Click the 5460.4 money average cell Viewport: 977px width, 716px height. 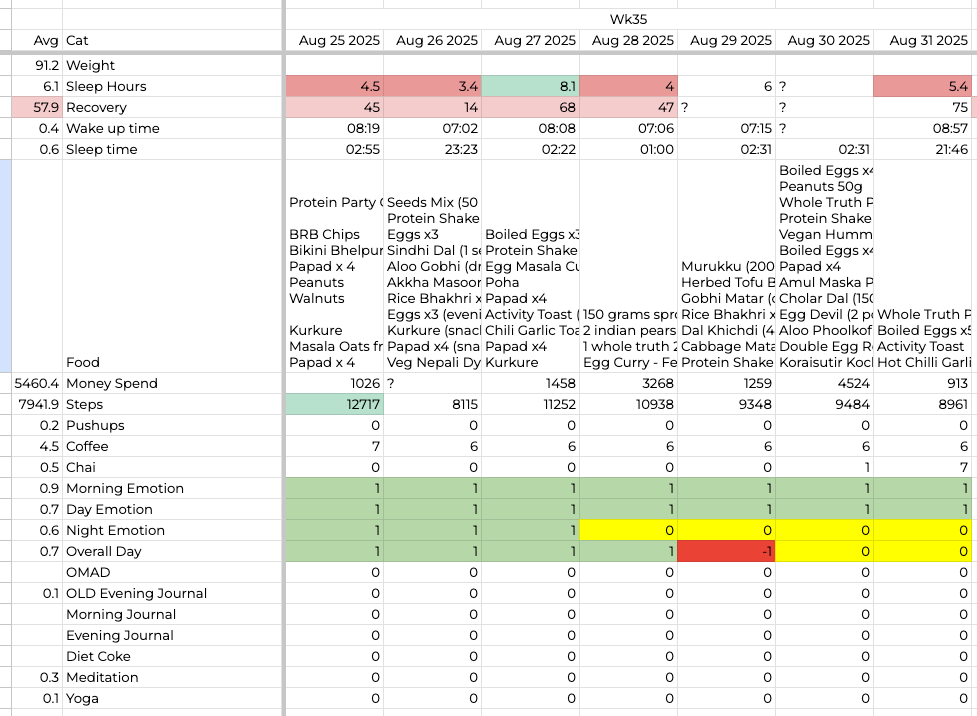[37, 383]
